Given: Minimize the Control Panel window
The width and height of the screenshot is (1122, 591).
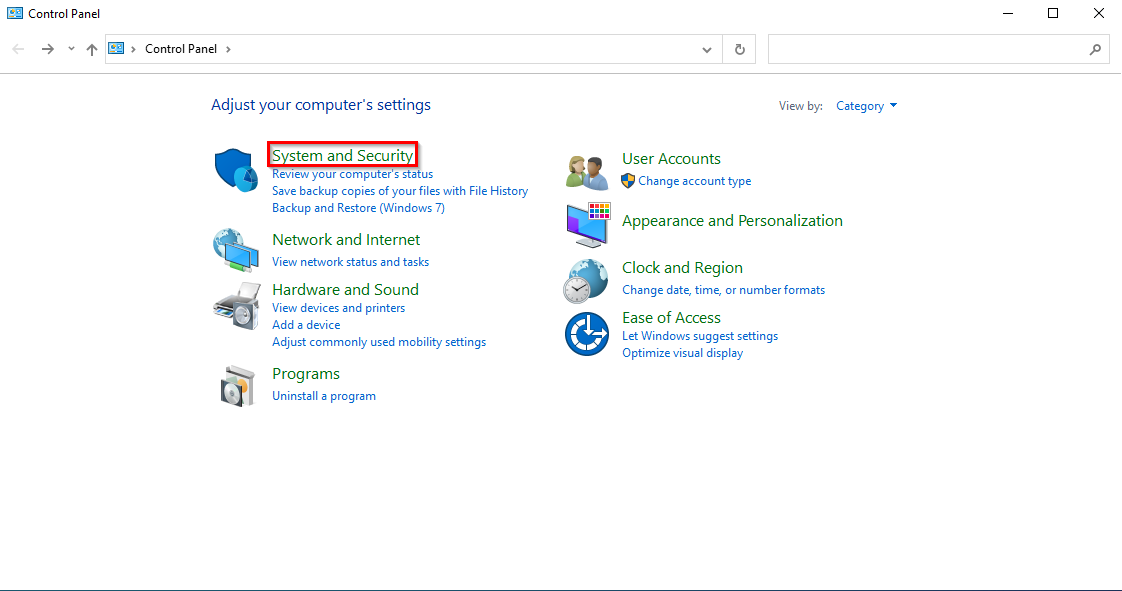Looking at the screenshot, I should pos(1008,14).
